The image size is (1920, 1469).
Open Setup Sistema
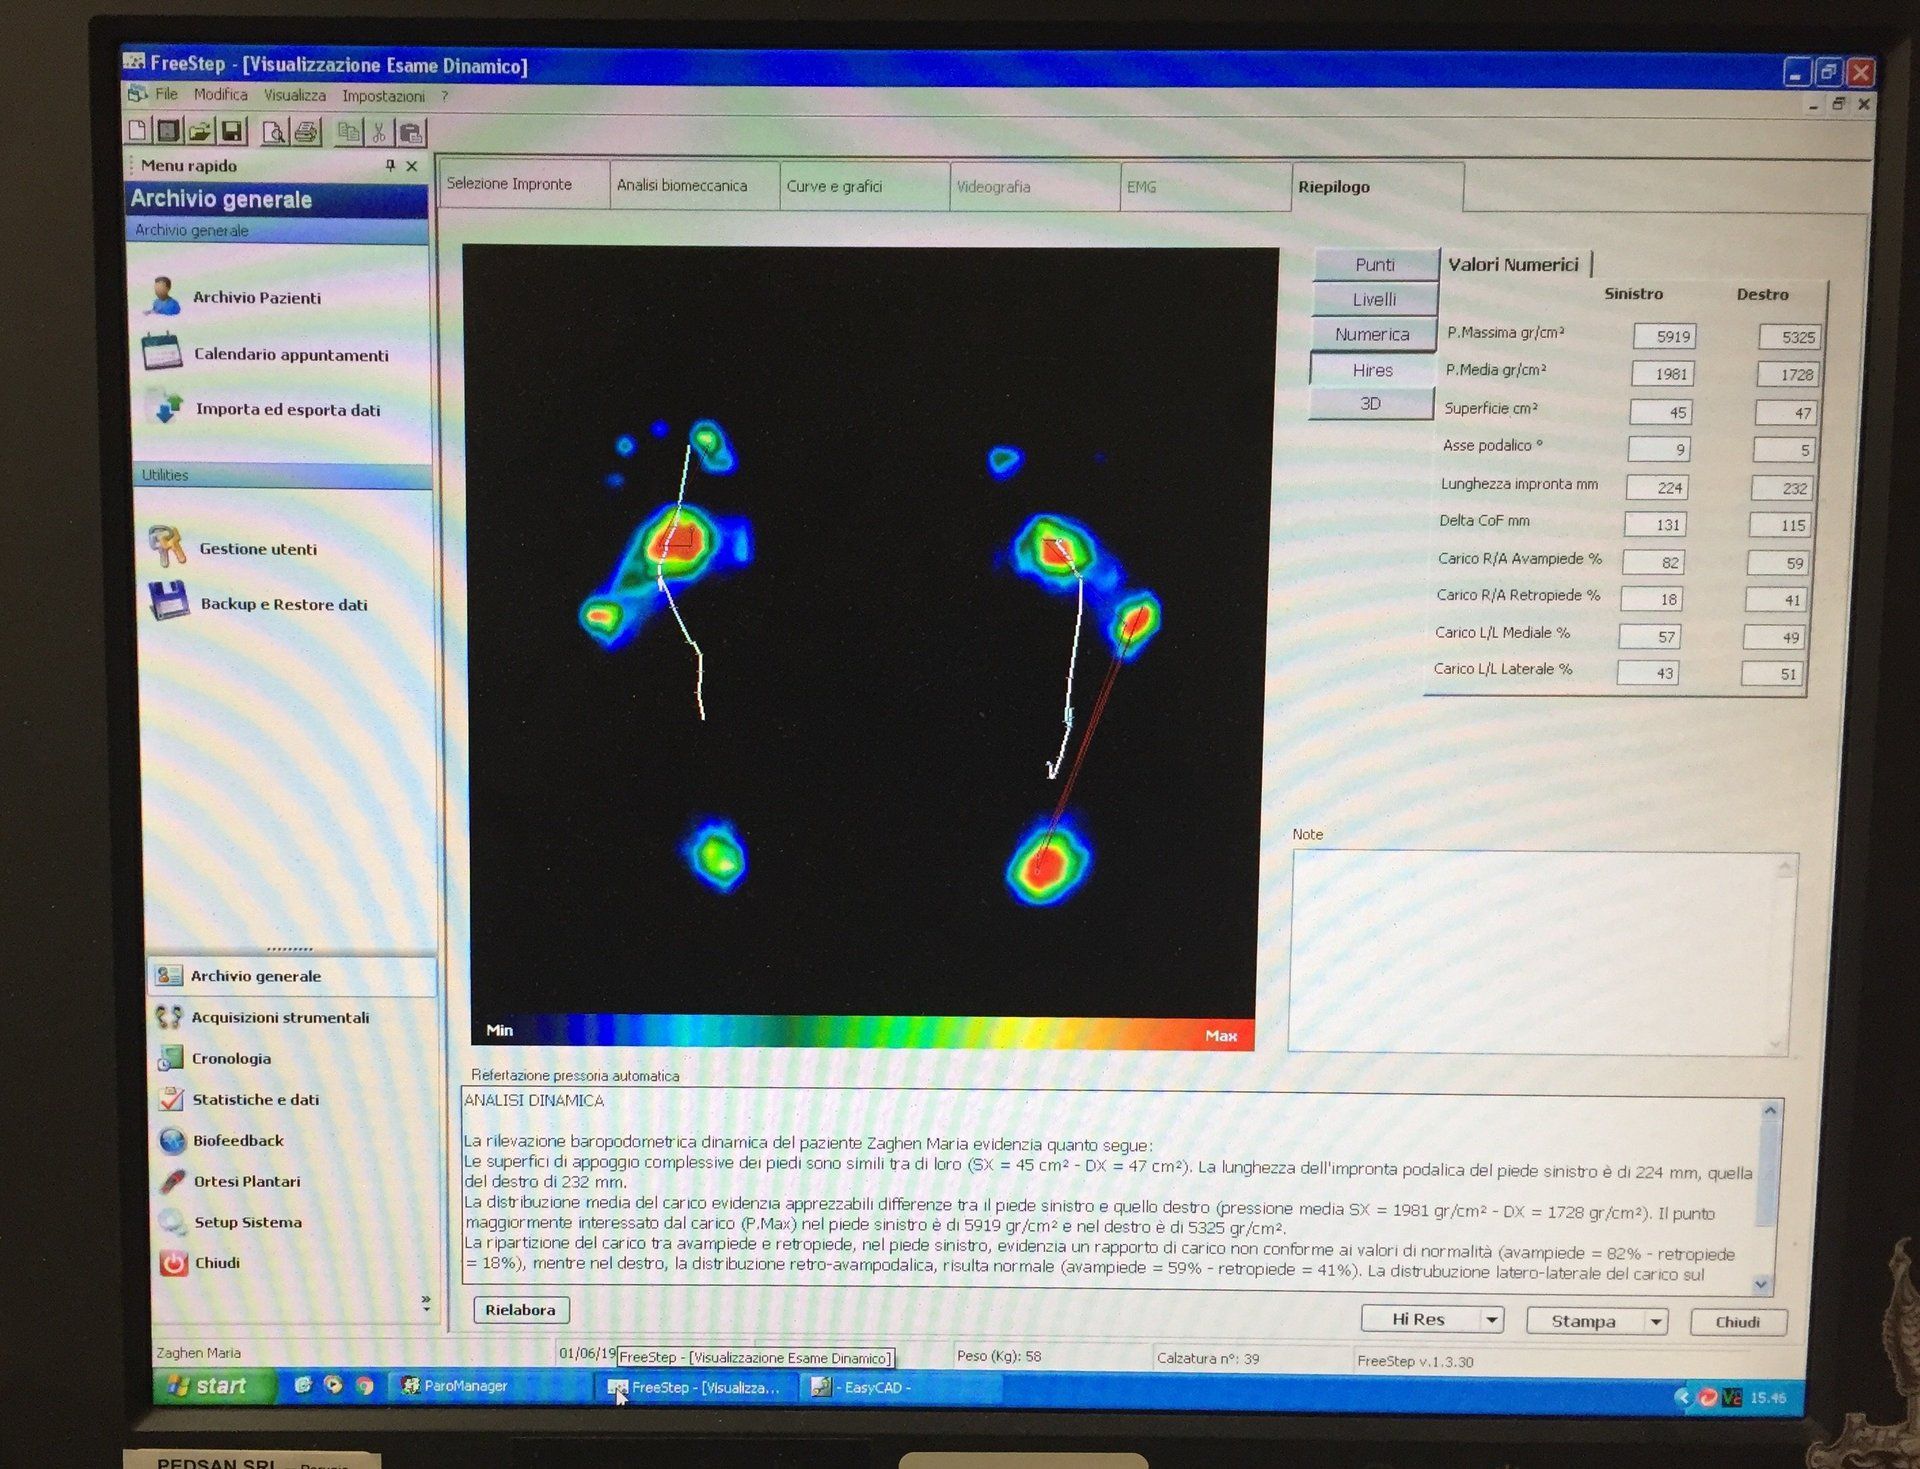(230, 1222)
